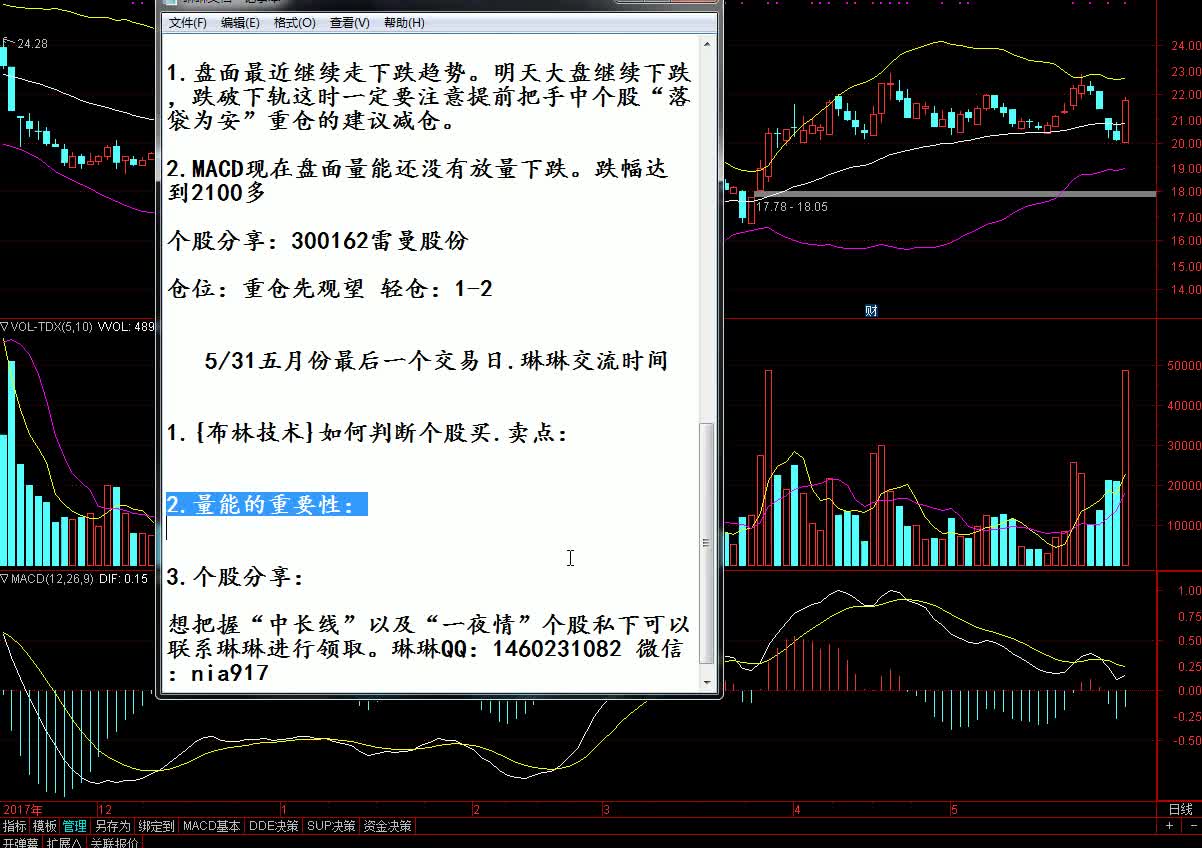This screenshot has width=1202, height=848.
Task: Open the 查看(V) menu
Action: 349,23
